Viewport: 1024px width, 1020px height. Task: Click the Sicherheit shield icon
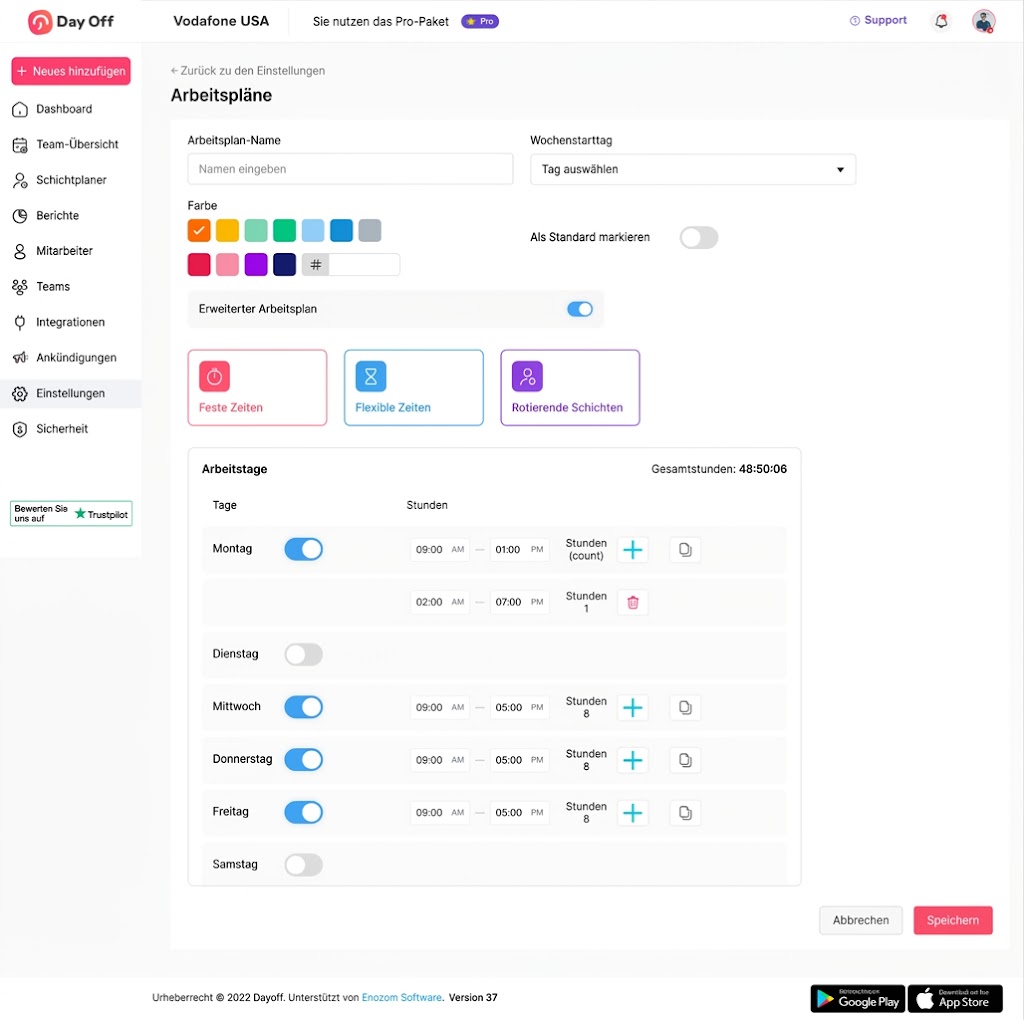[x=20, y=429]
